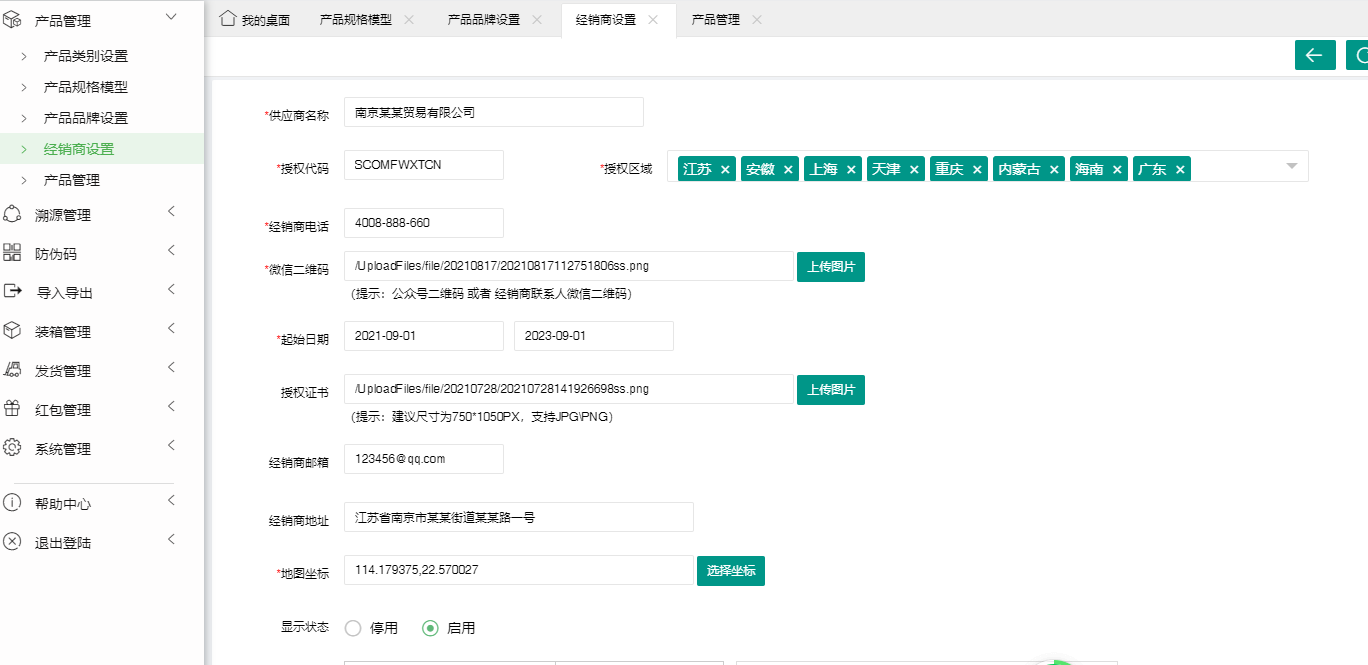Remove the 江苏 region tag

pyautogui.click(x=725, y=170)
